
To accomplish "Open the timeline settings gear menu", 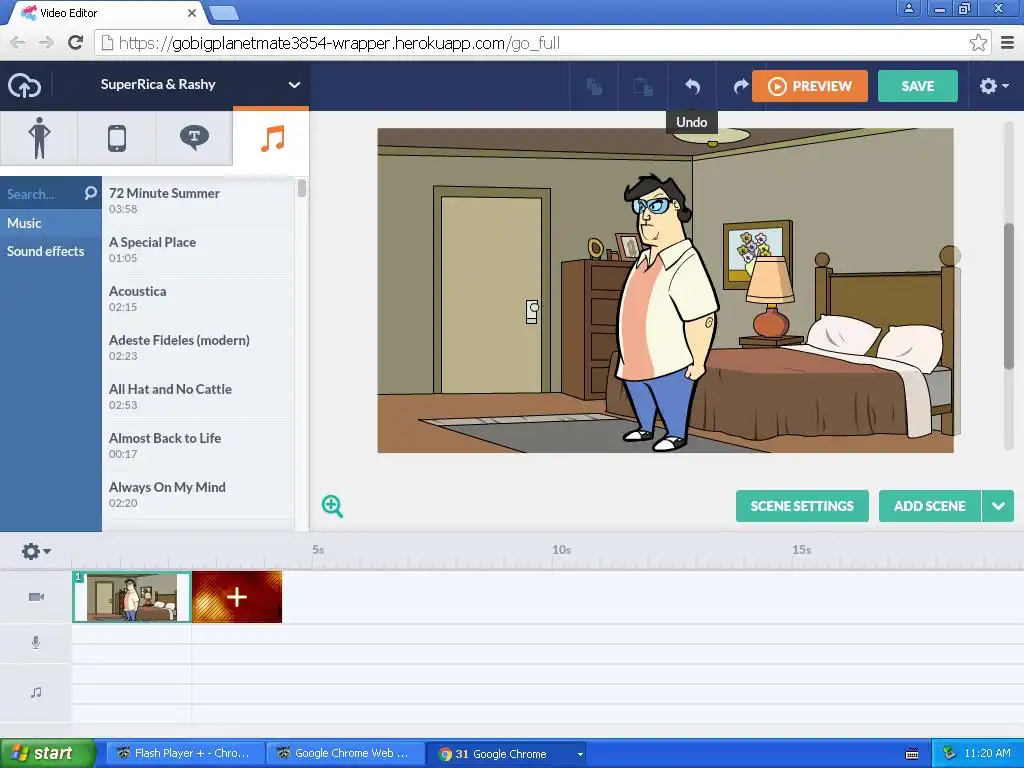I will click(36, 552).
